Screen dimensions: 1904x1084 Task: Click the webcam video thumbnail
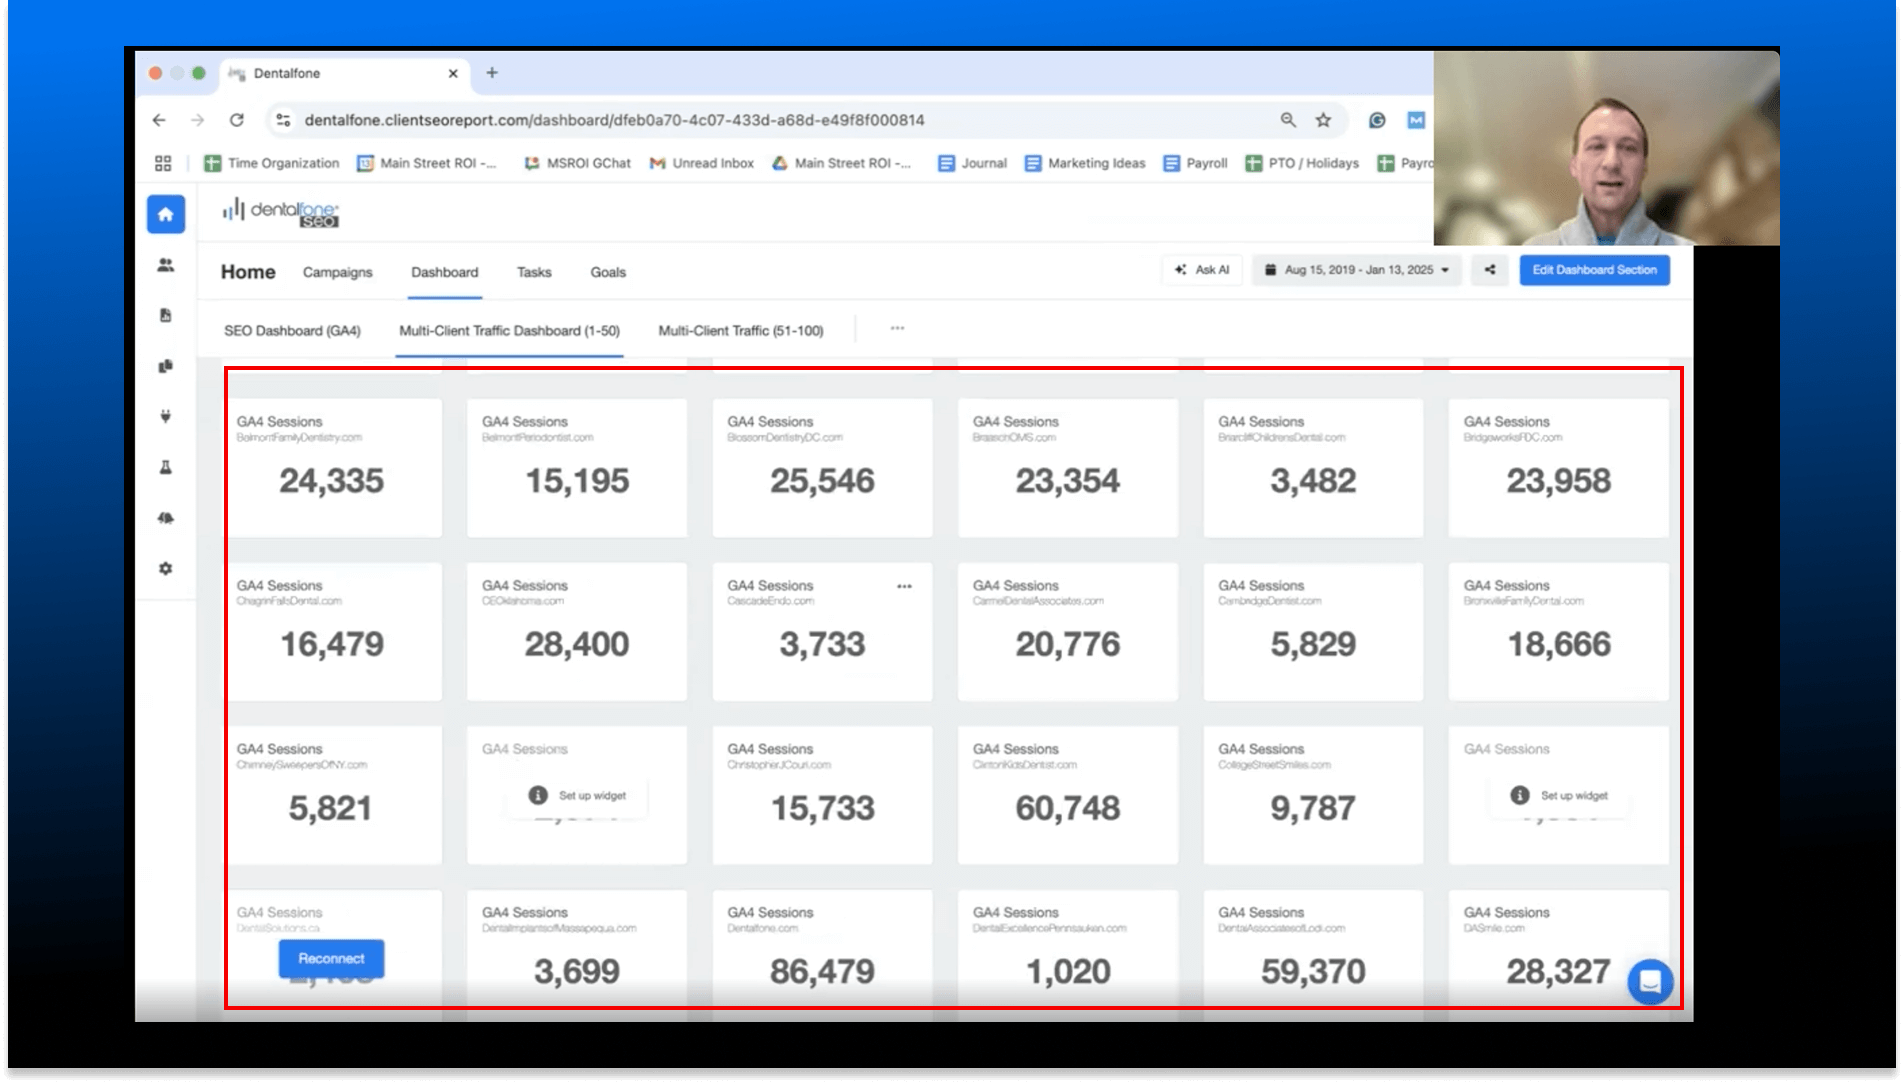point(1606,148)
